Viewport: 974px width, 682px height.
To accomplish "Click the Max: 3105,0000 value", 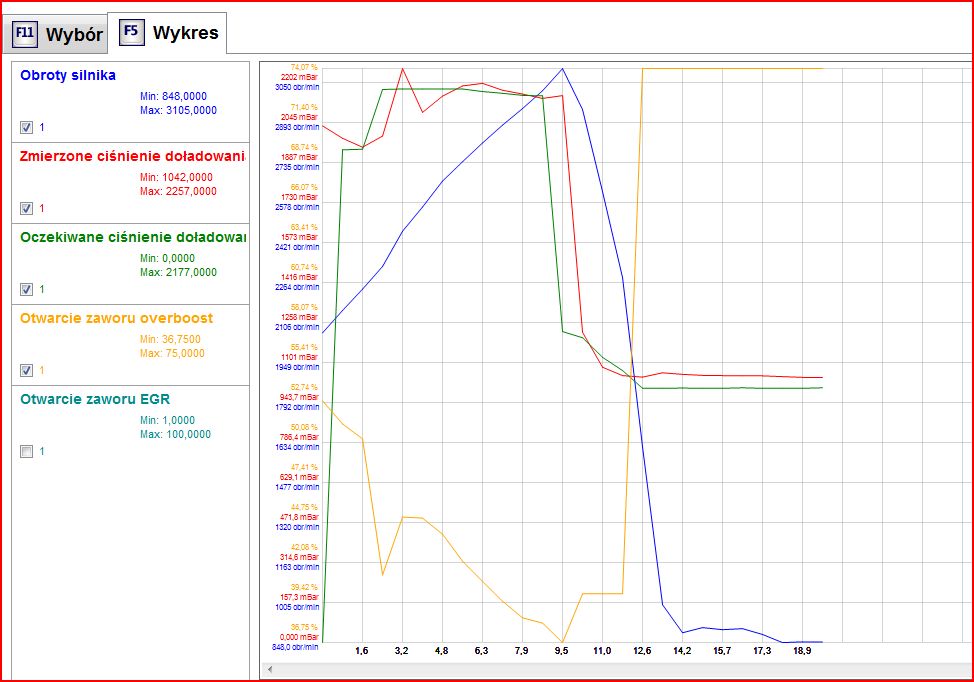I will [x=178, y=111].
